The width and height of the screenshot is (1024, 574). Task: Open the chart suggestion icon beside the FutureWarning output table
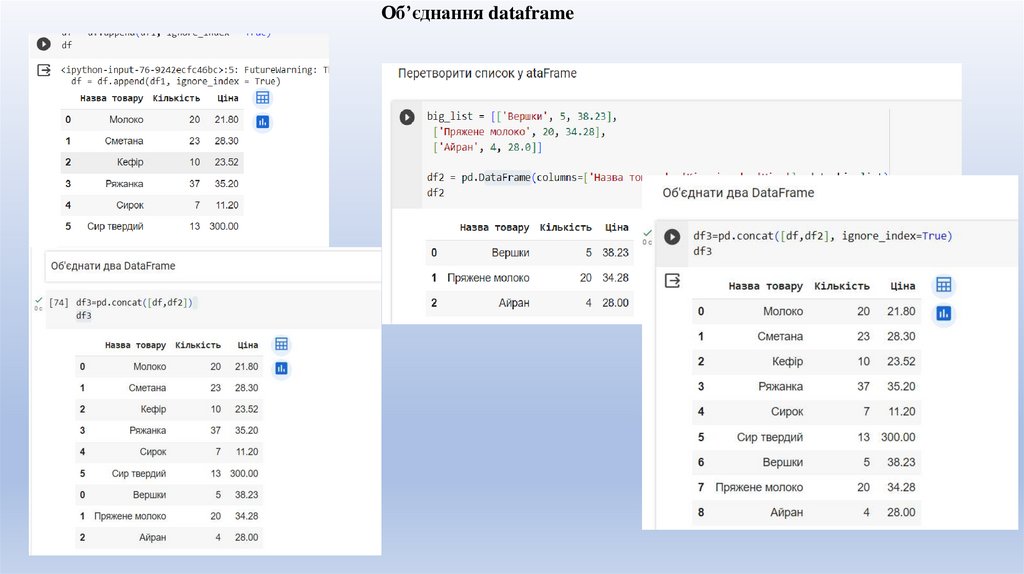pyautogui.click(x=263, y=122)
